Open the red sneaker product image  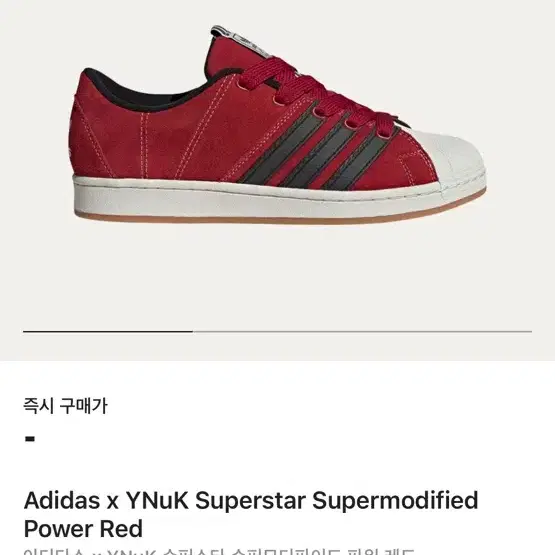click(277, 125)
